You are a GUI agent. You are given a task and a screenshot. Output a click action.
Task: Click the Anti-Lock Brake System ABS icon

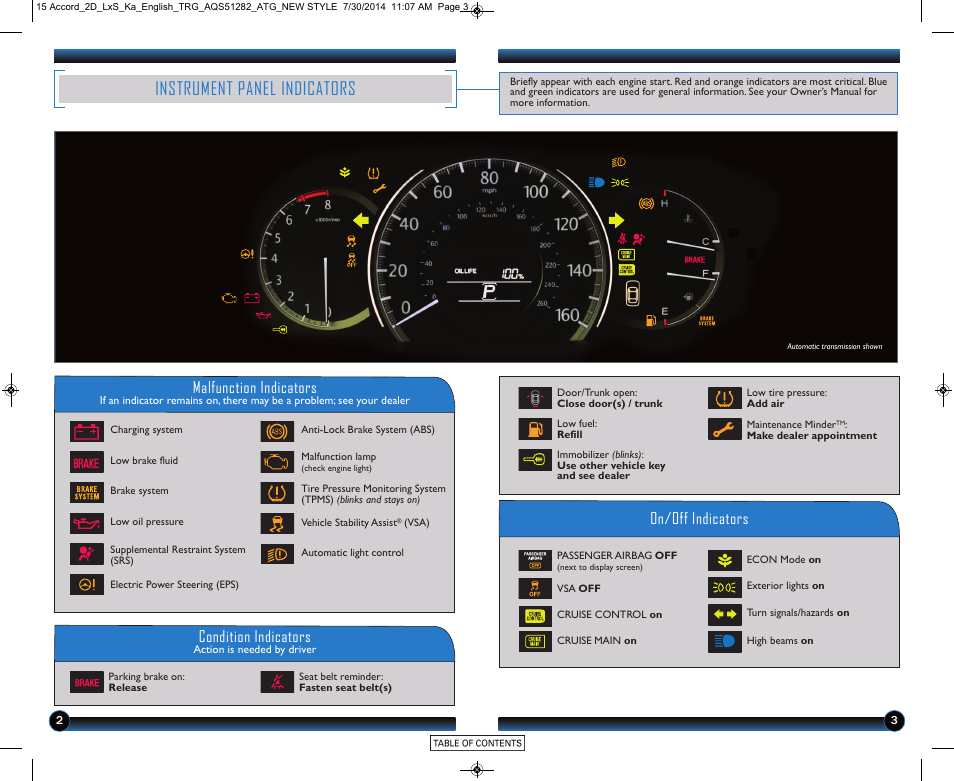tap(277, 432)
